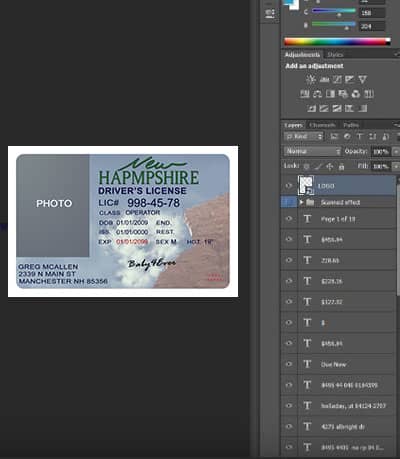Add an Invert adjustment layer
This screenshot has height=459, width=400.
click(311, 108)
